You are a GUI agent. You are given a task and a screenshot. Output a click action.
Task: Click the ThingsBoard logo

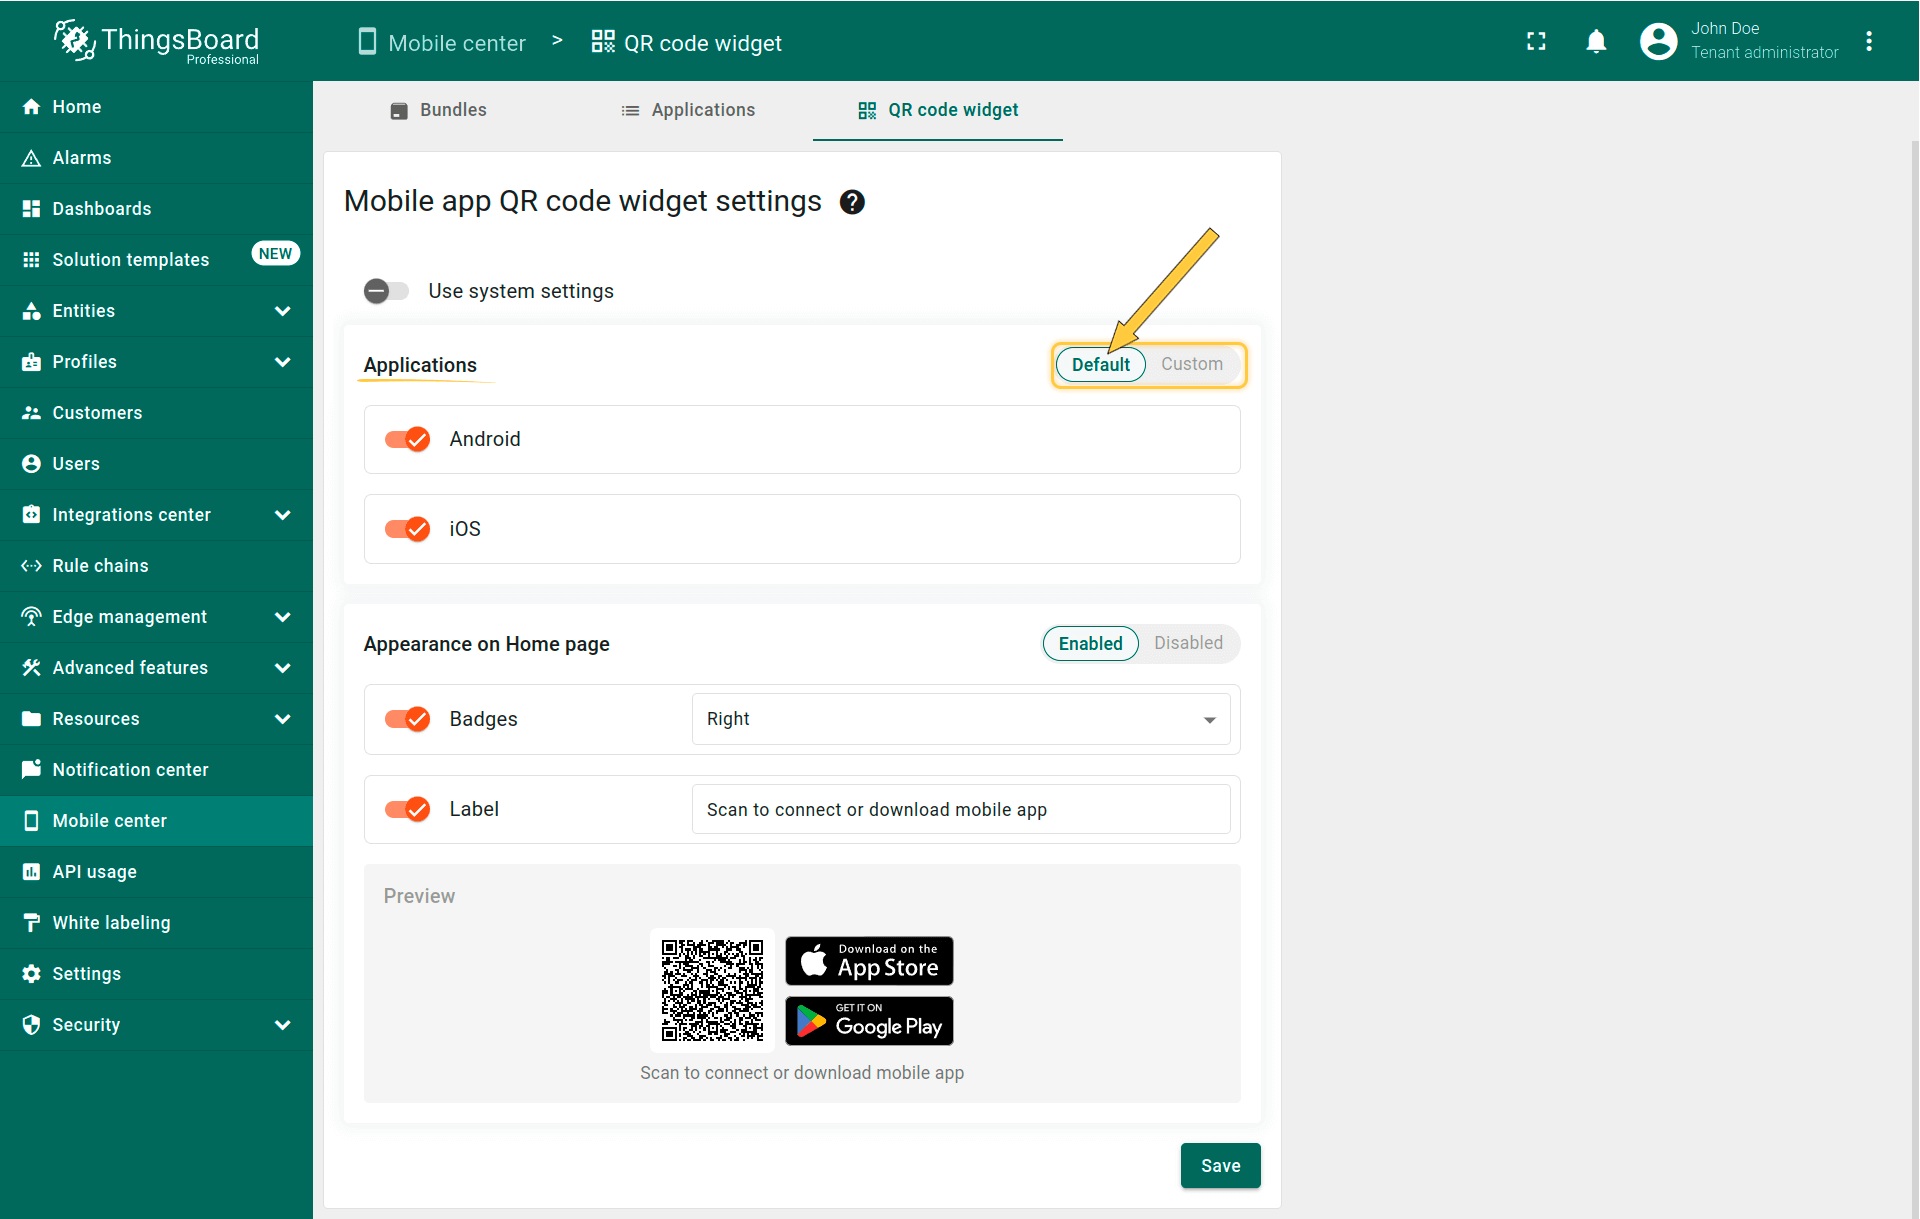(157, 41)
